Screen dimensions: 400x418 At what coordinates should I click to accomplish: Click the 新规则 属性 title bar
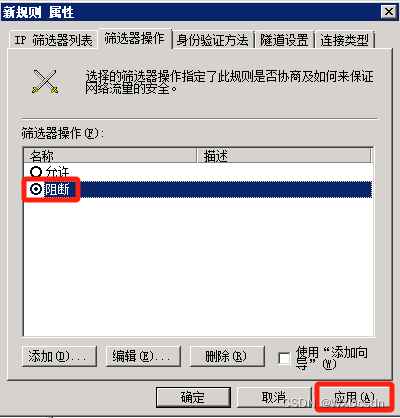(190, 12)
